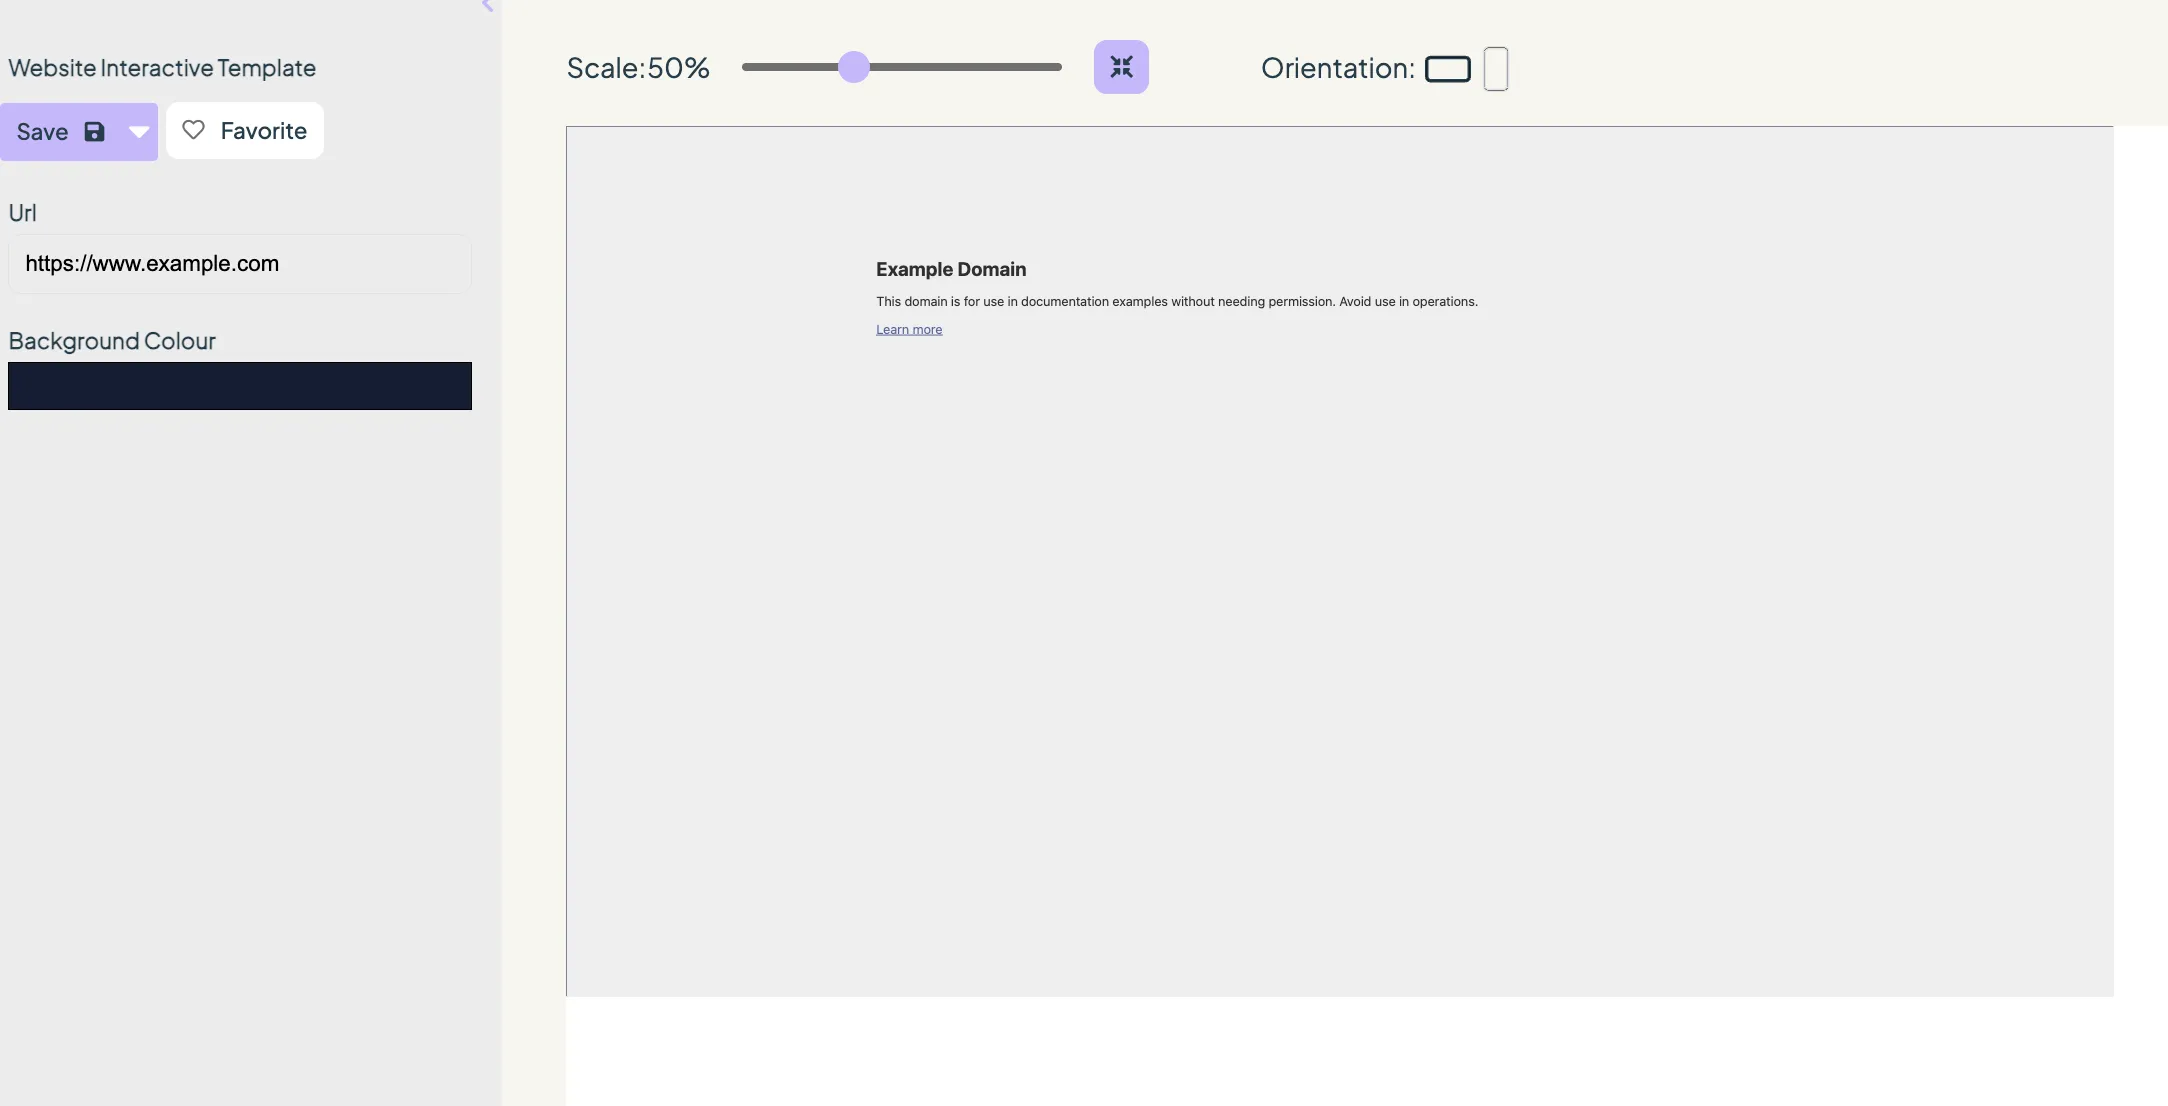2168x1106 pixels.
Task: Click the Url input field
Action: pyautogui.click(x=240, y=264)
